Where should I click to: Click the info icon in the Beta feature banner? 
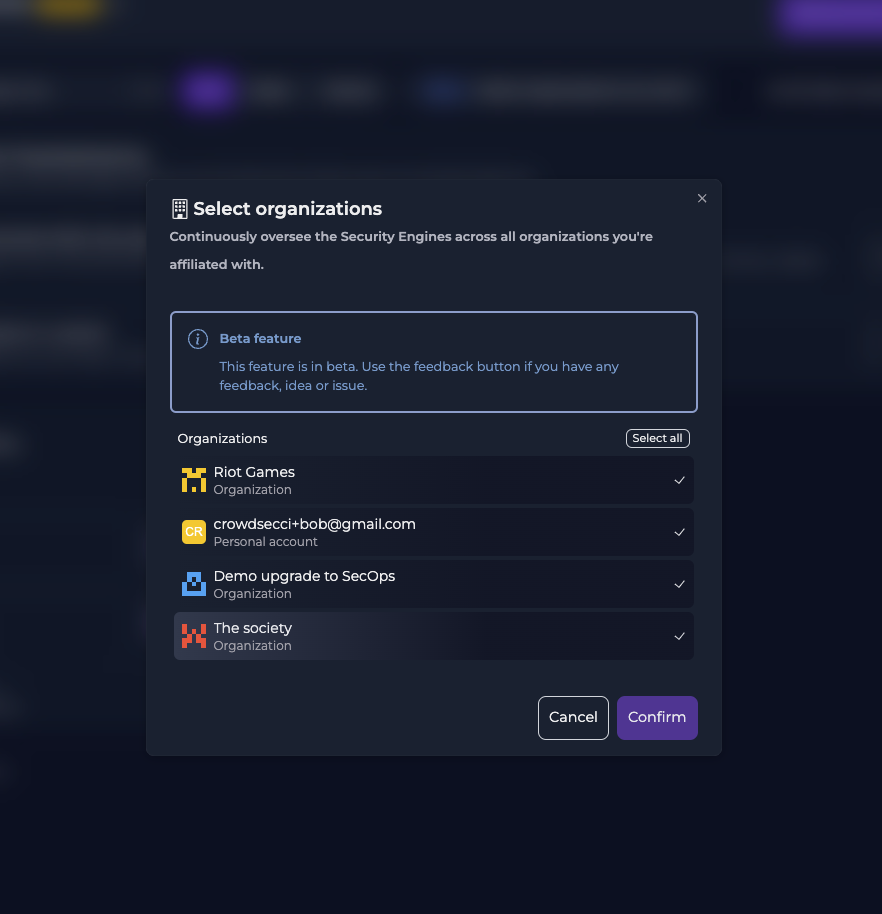[197, 339]
